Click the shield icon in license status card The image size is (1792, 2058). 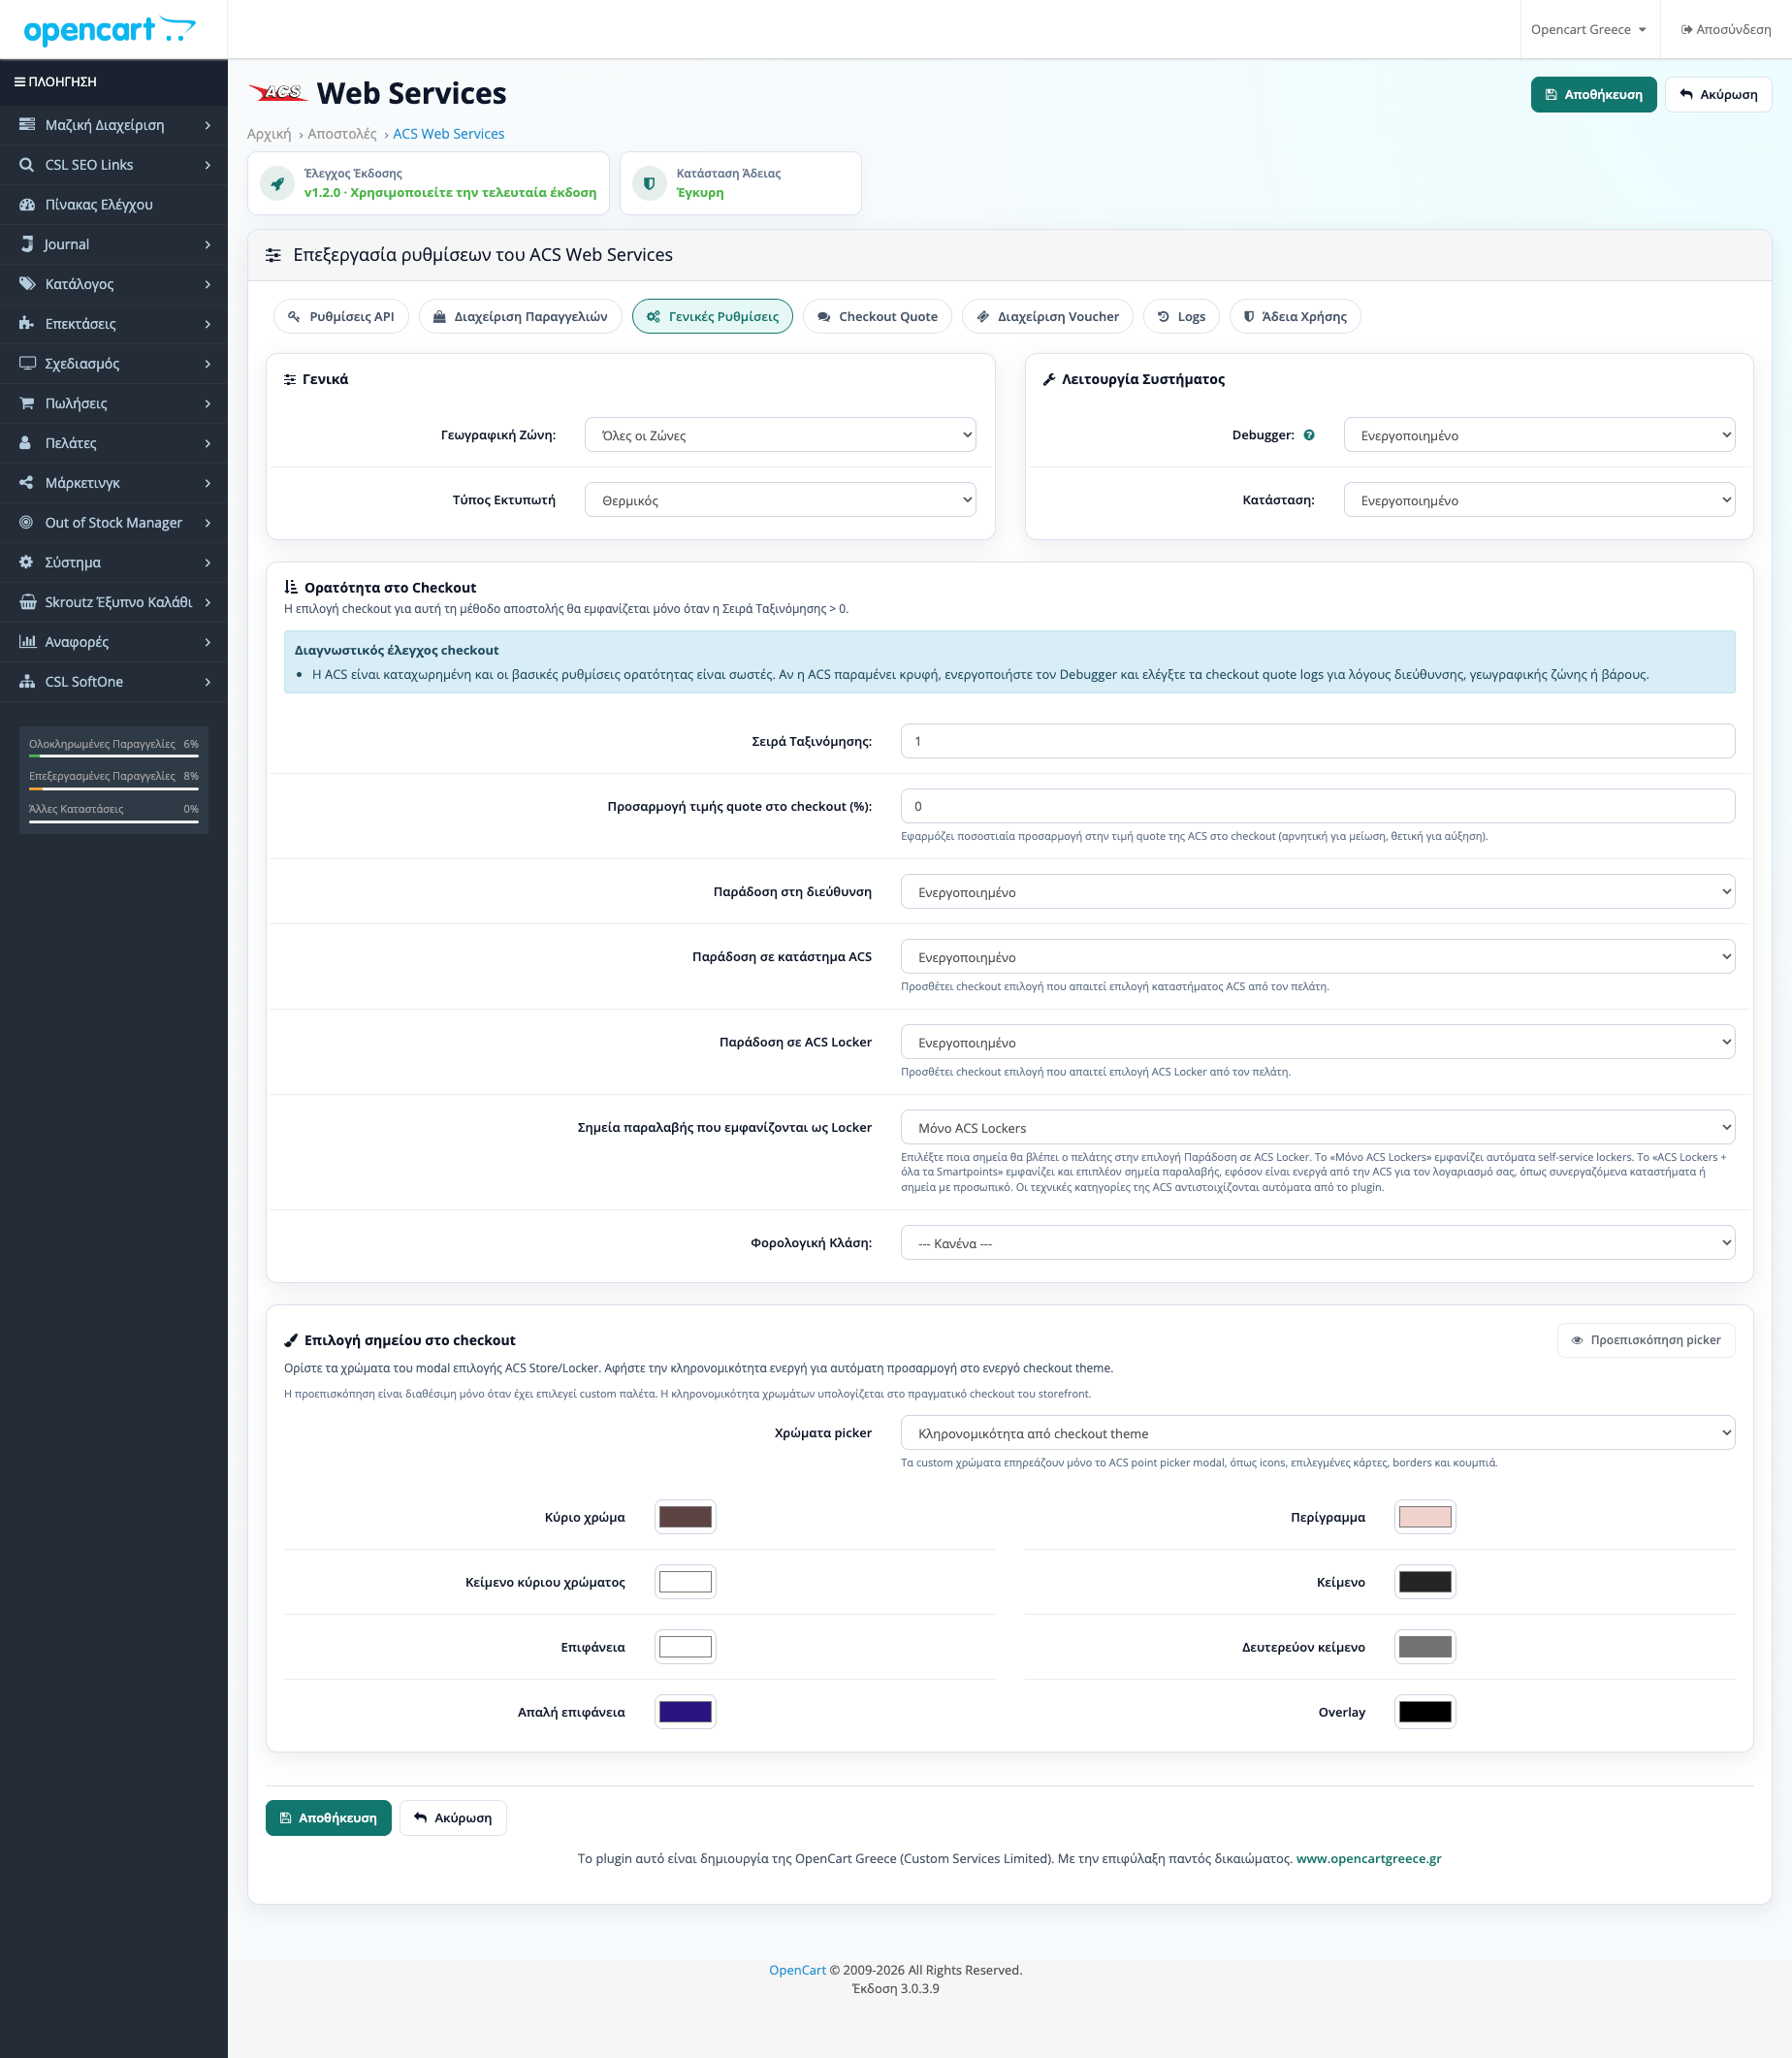(649, 183)
